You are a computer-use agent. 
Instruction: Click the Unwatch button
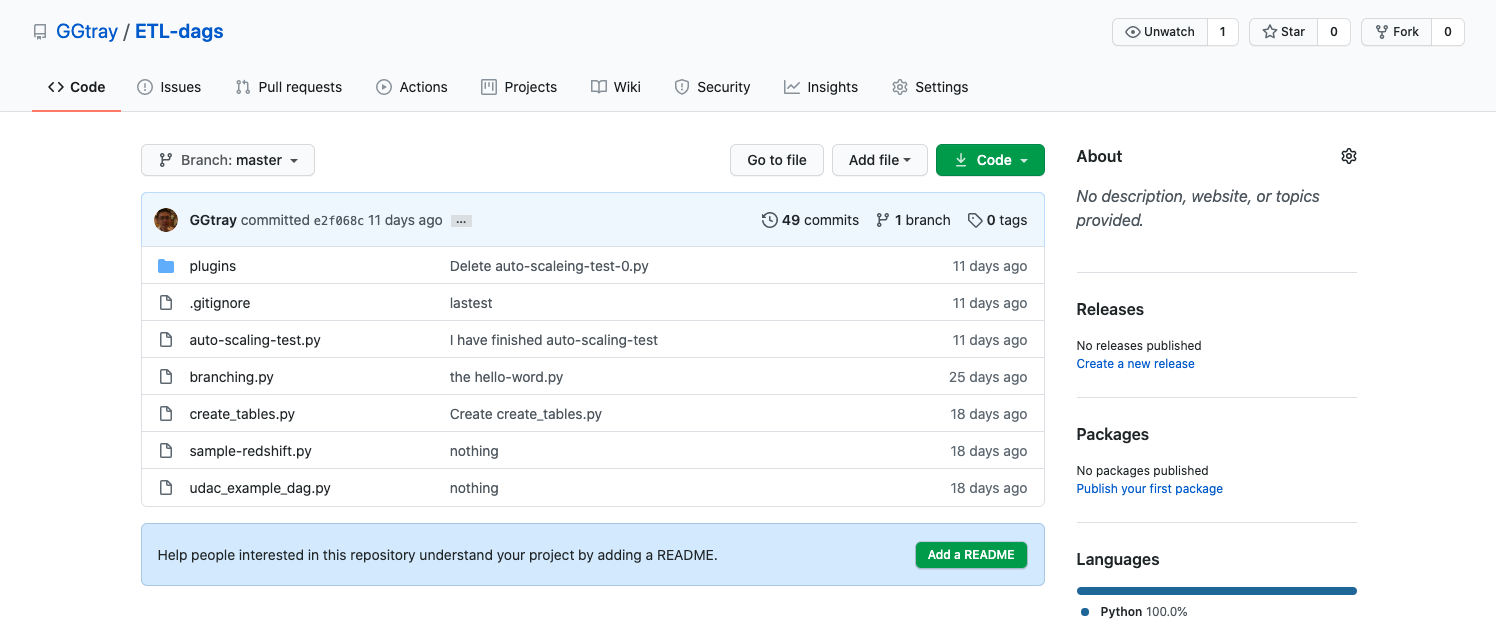pyautogui.click(x=1160, y=32)
